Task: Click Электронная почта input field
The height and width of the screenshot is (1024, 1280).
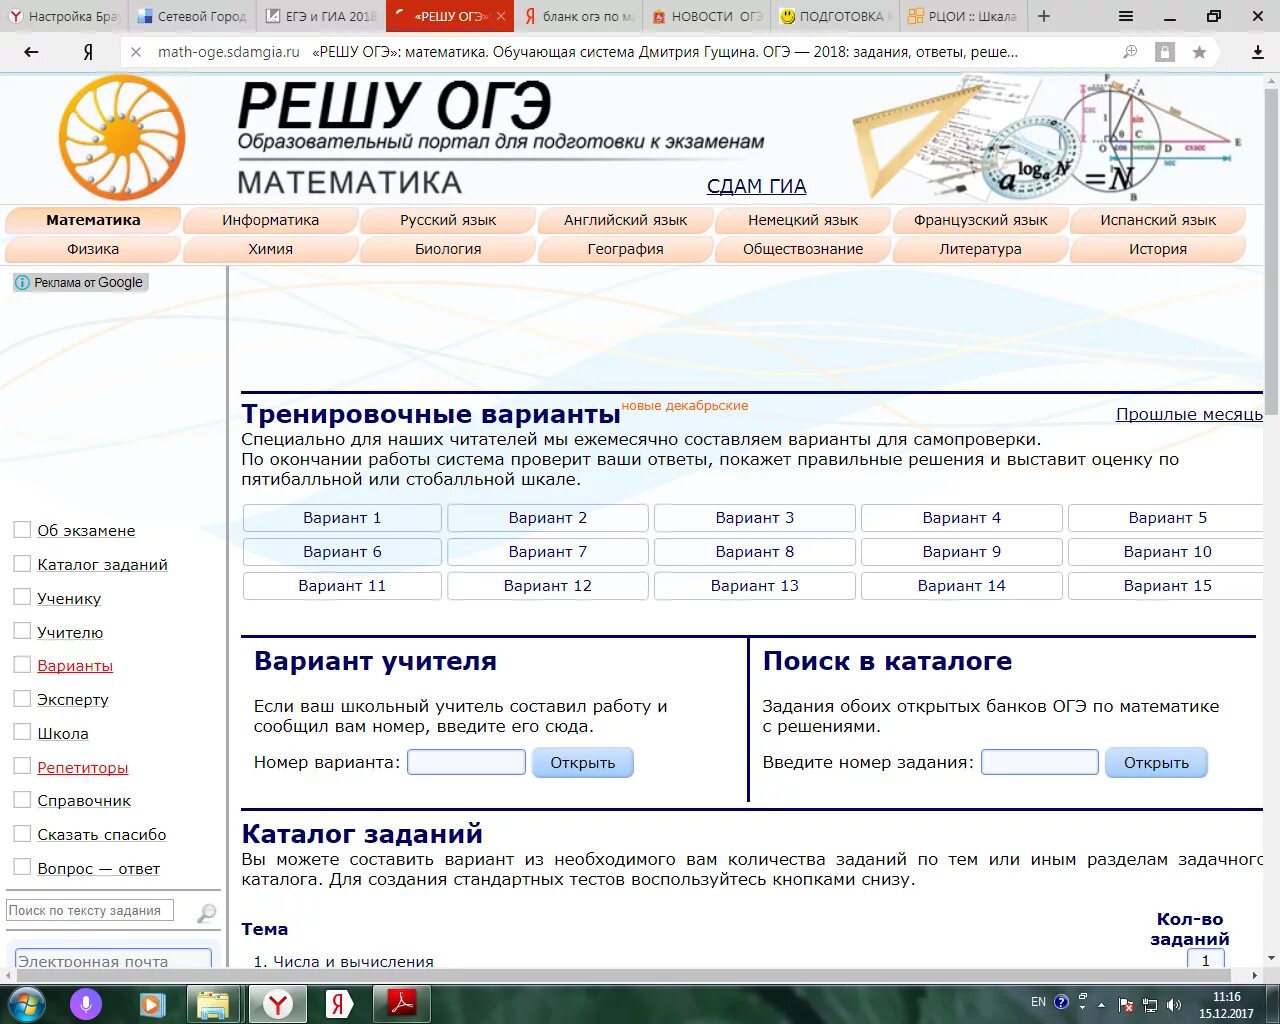Action: click(113, 958)
